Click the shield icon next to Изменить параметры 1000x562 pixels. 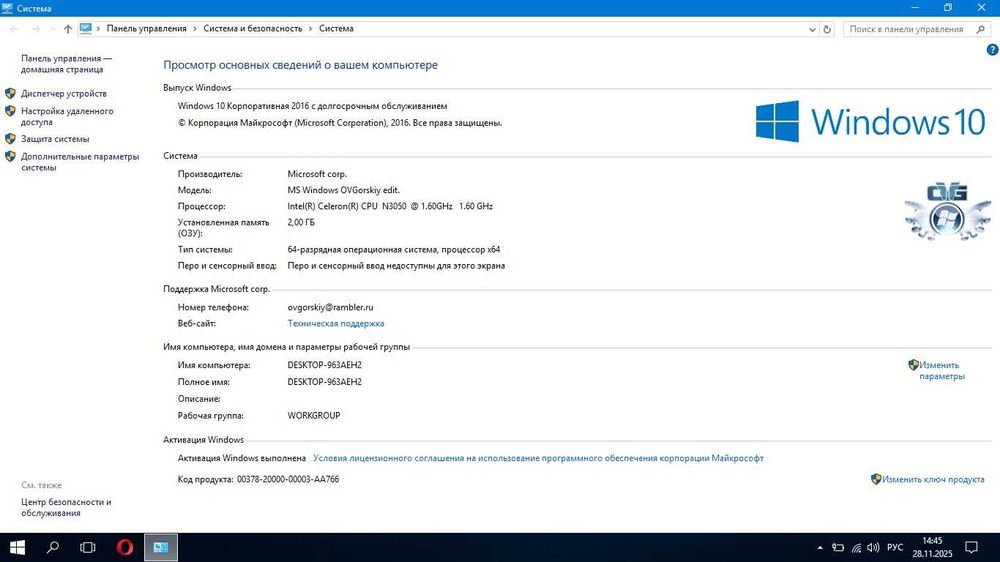click(x=913, y=365)
